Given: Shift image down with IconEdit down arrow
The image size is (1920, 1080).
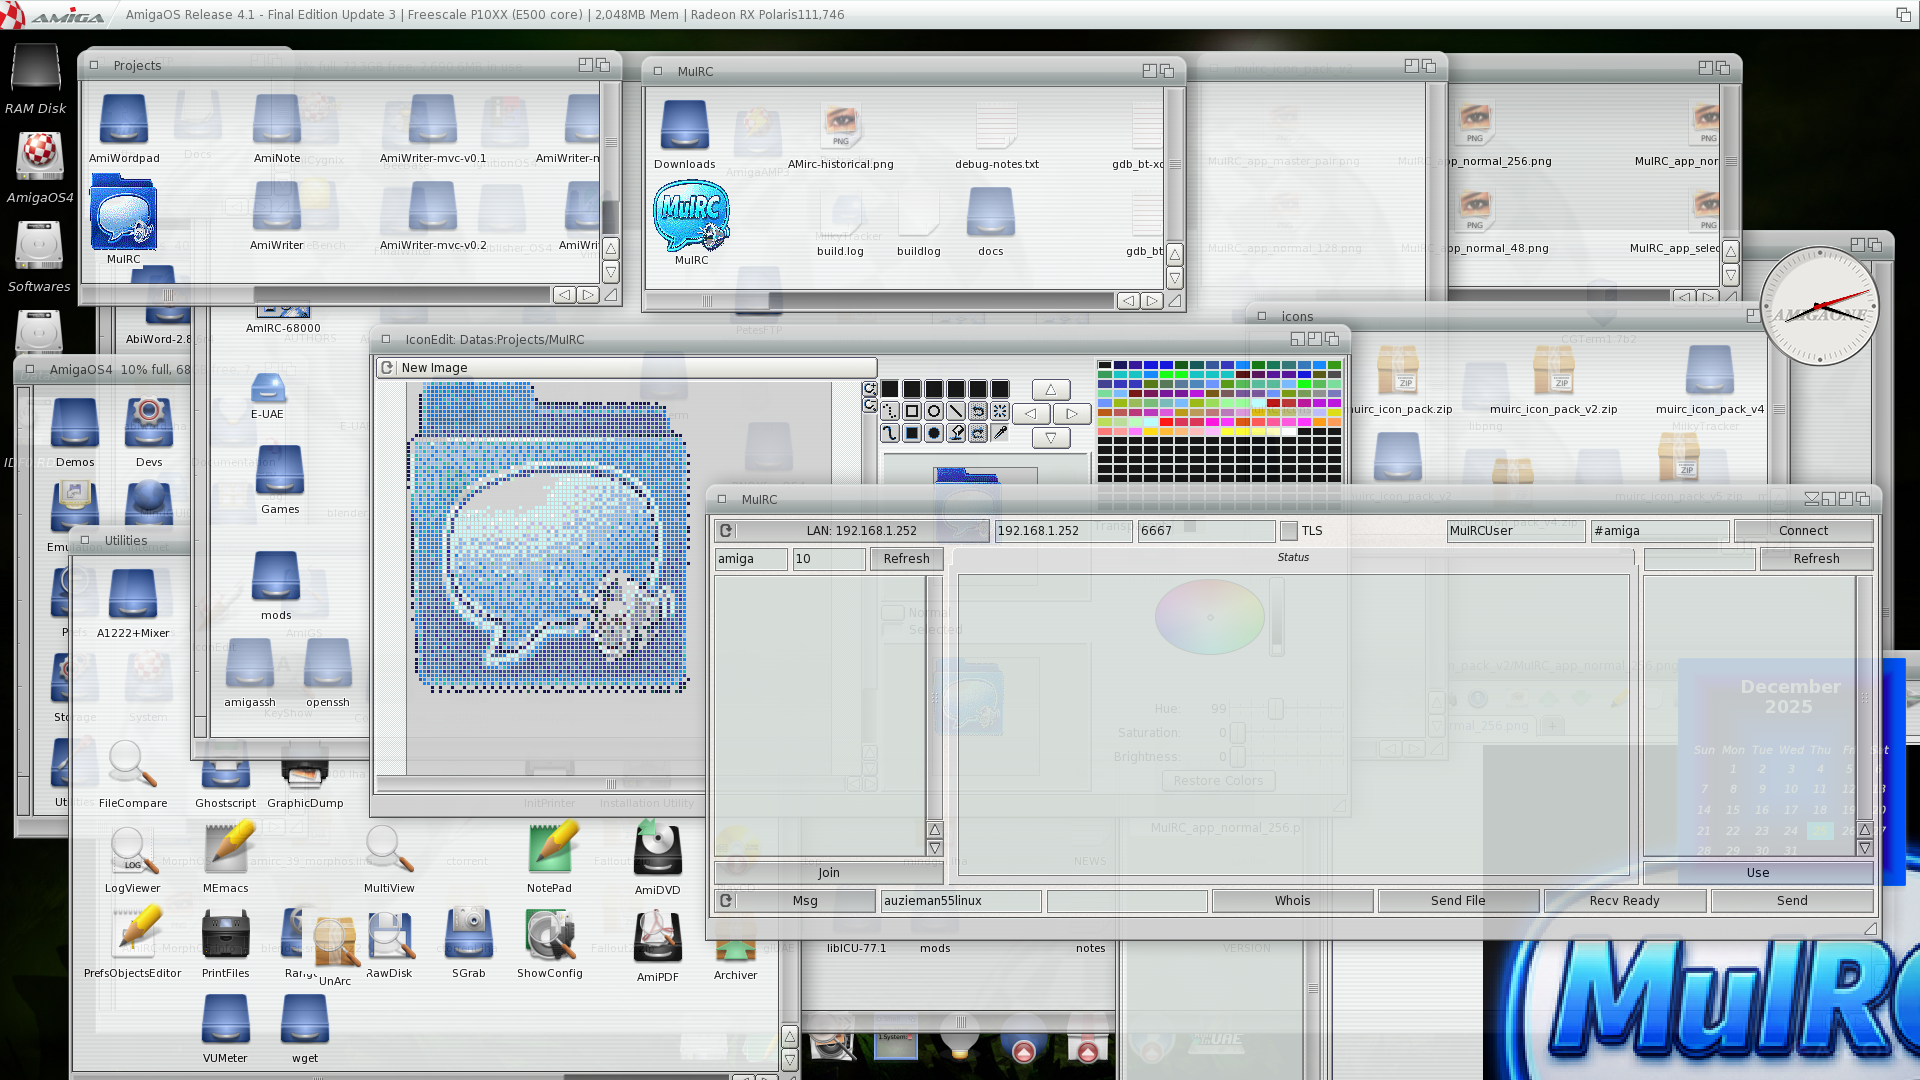Looking at the screenshot, I should 1051,438.
